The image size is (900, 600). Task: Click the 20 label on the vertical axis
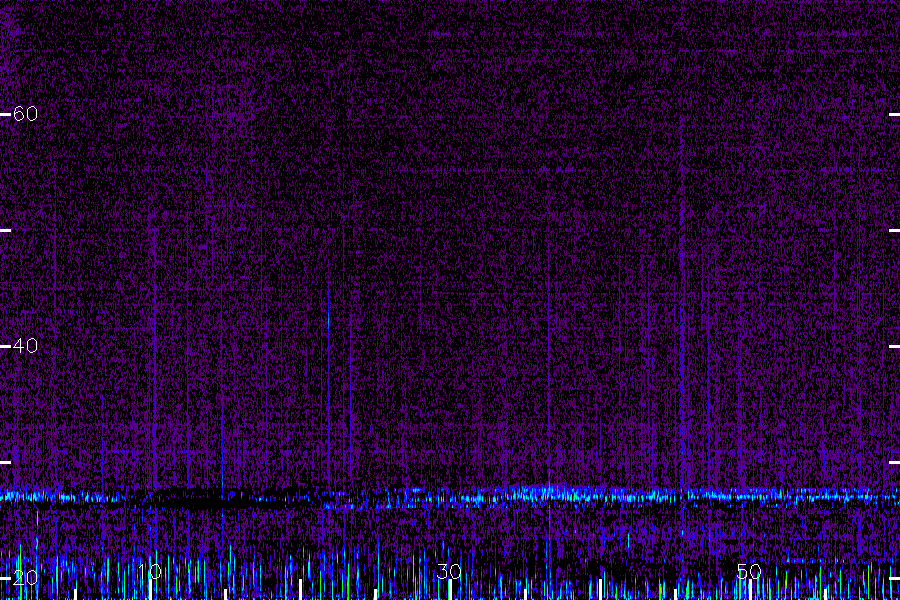(25, 578)
